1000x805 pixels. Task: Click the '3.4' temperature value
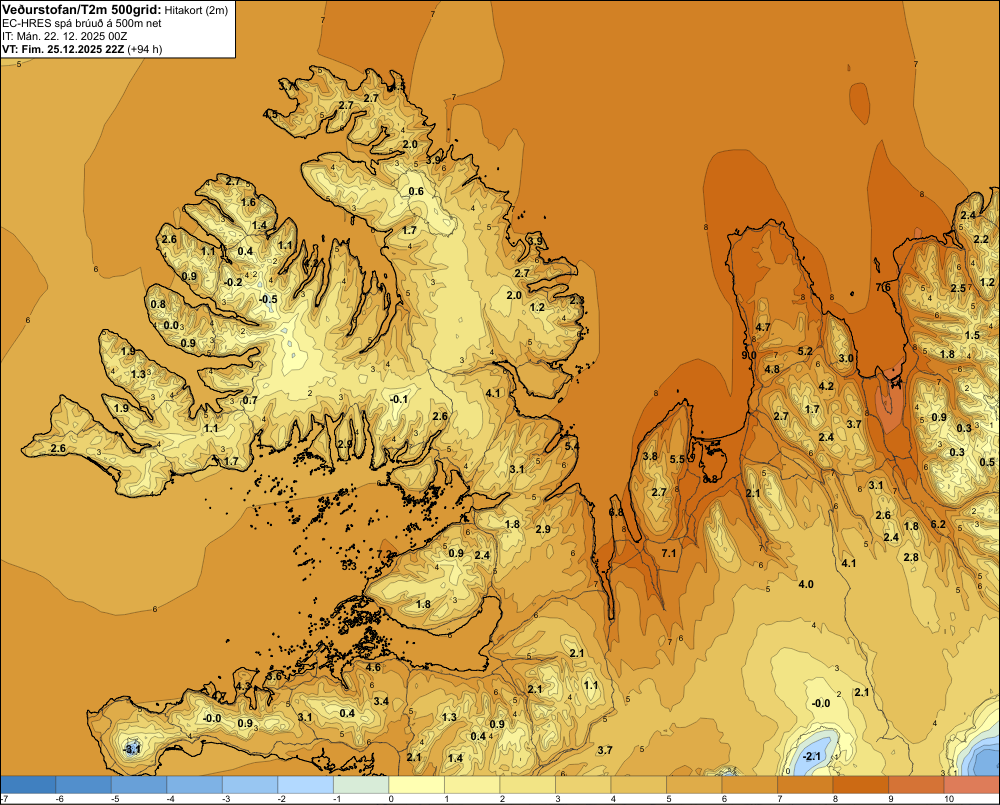point(381,701)
